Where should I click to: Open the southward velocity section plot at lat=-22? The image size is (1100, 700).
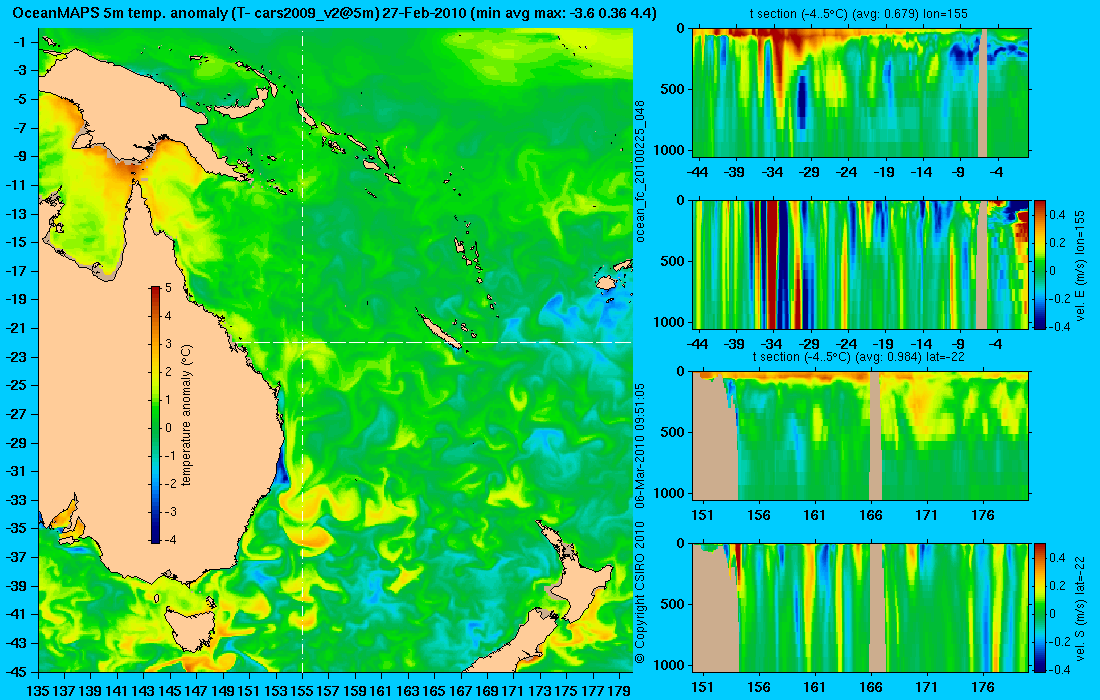860,607
